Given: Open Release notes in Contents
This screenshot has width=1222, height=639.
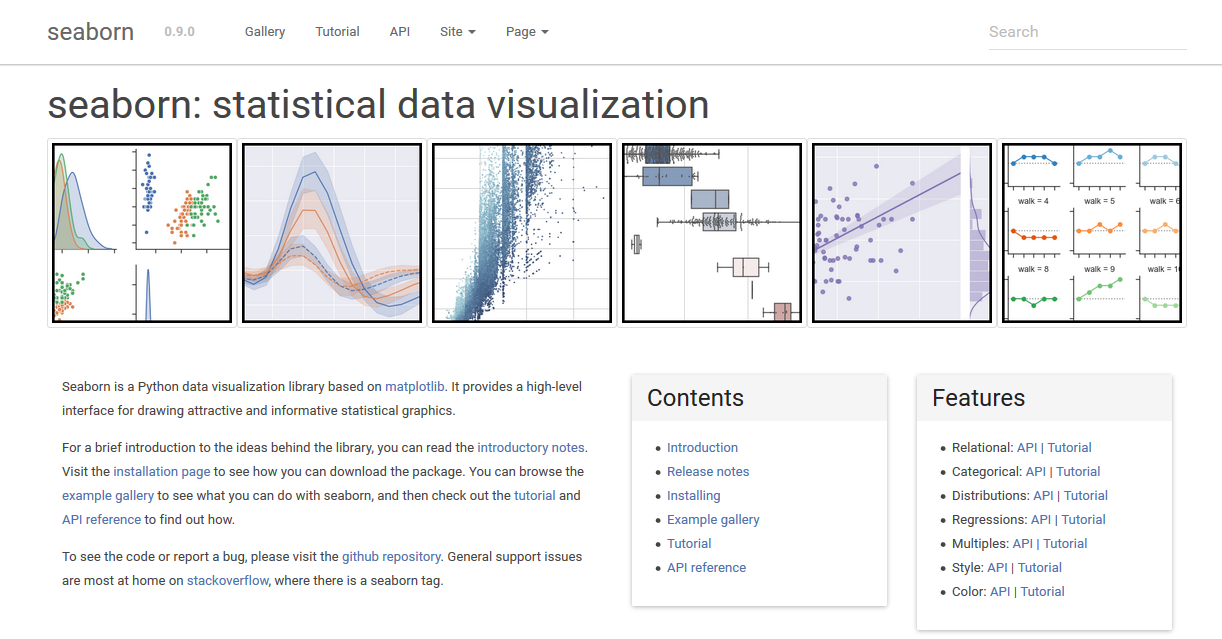Looking at the screenshot, I should pos(708,472).
